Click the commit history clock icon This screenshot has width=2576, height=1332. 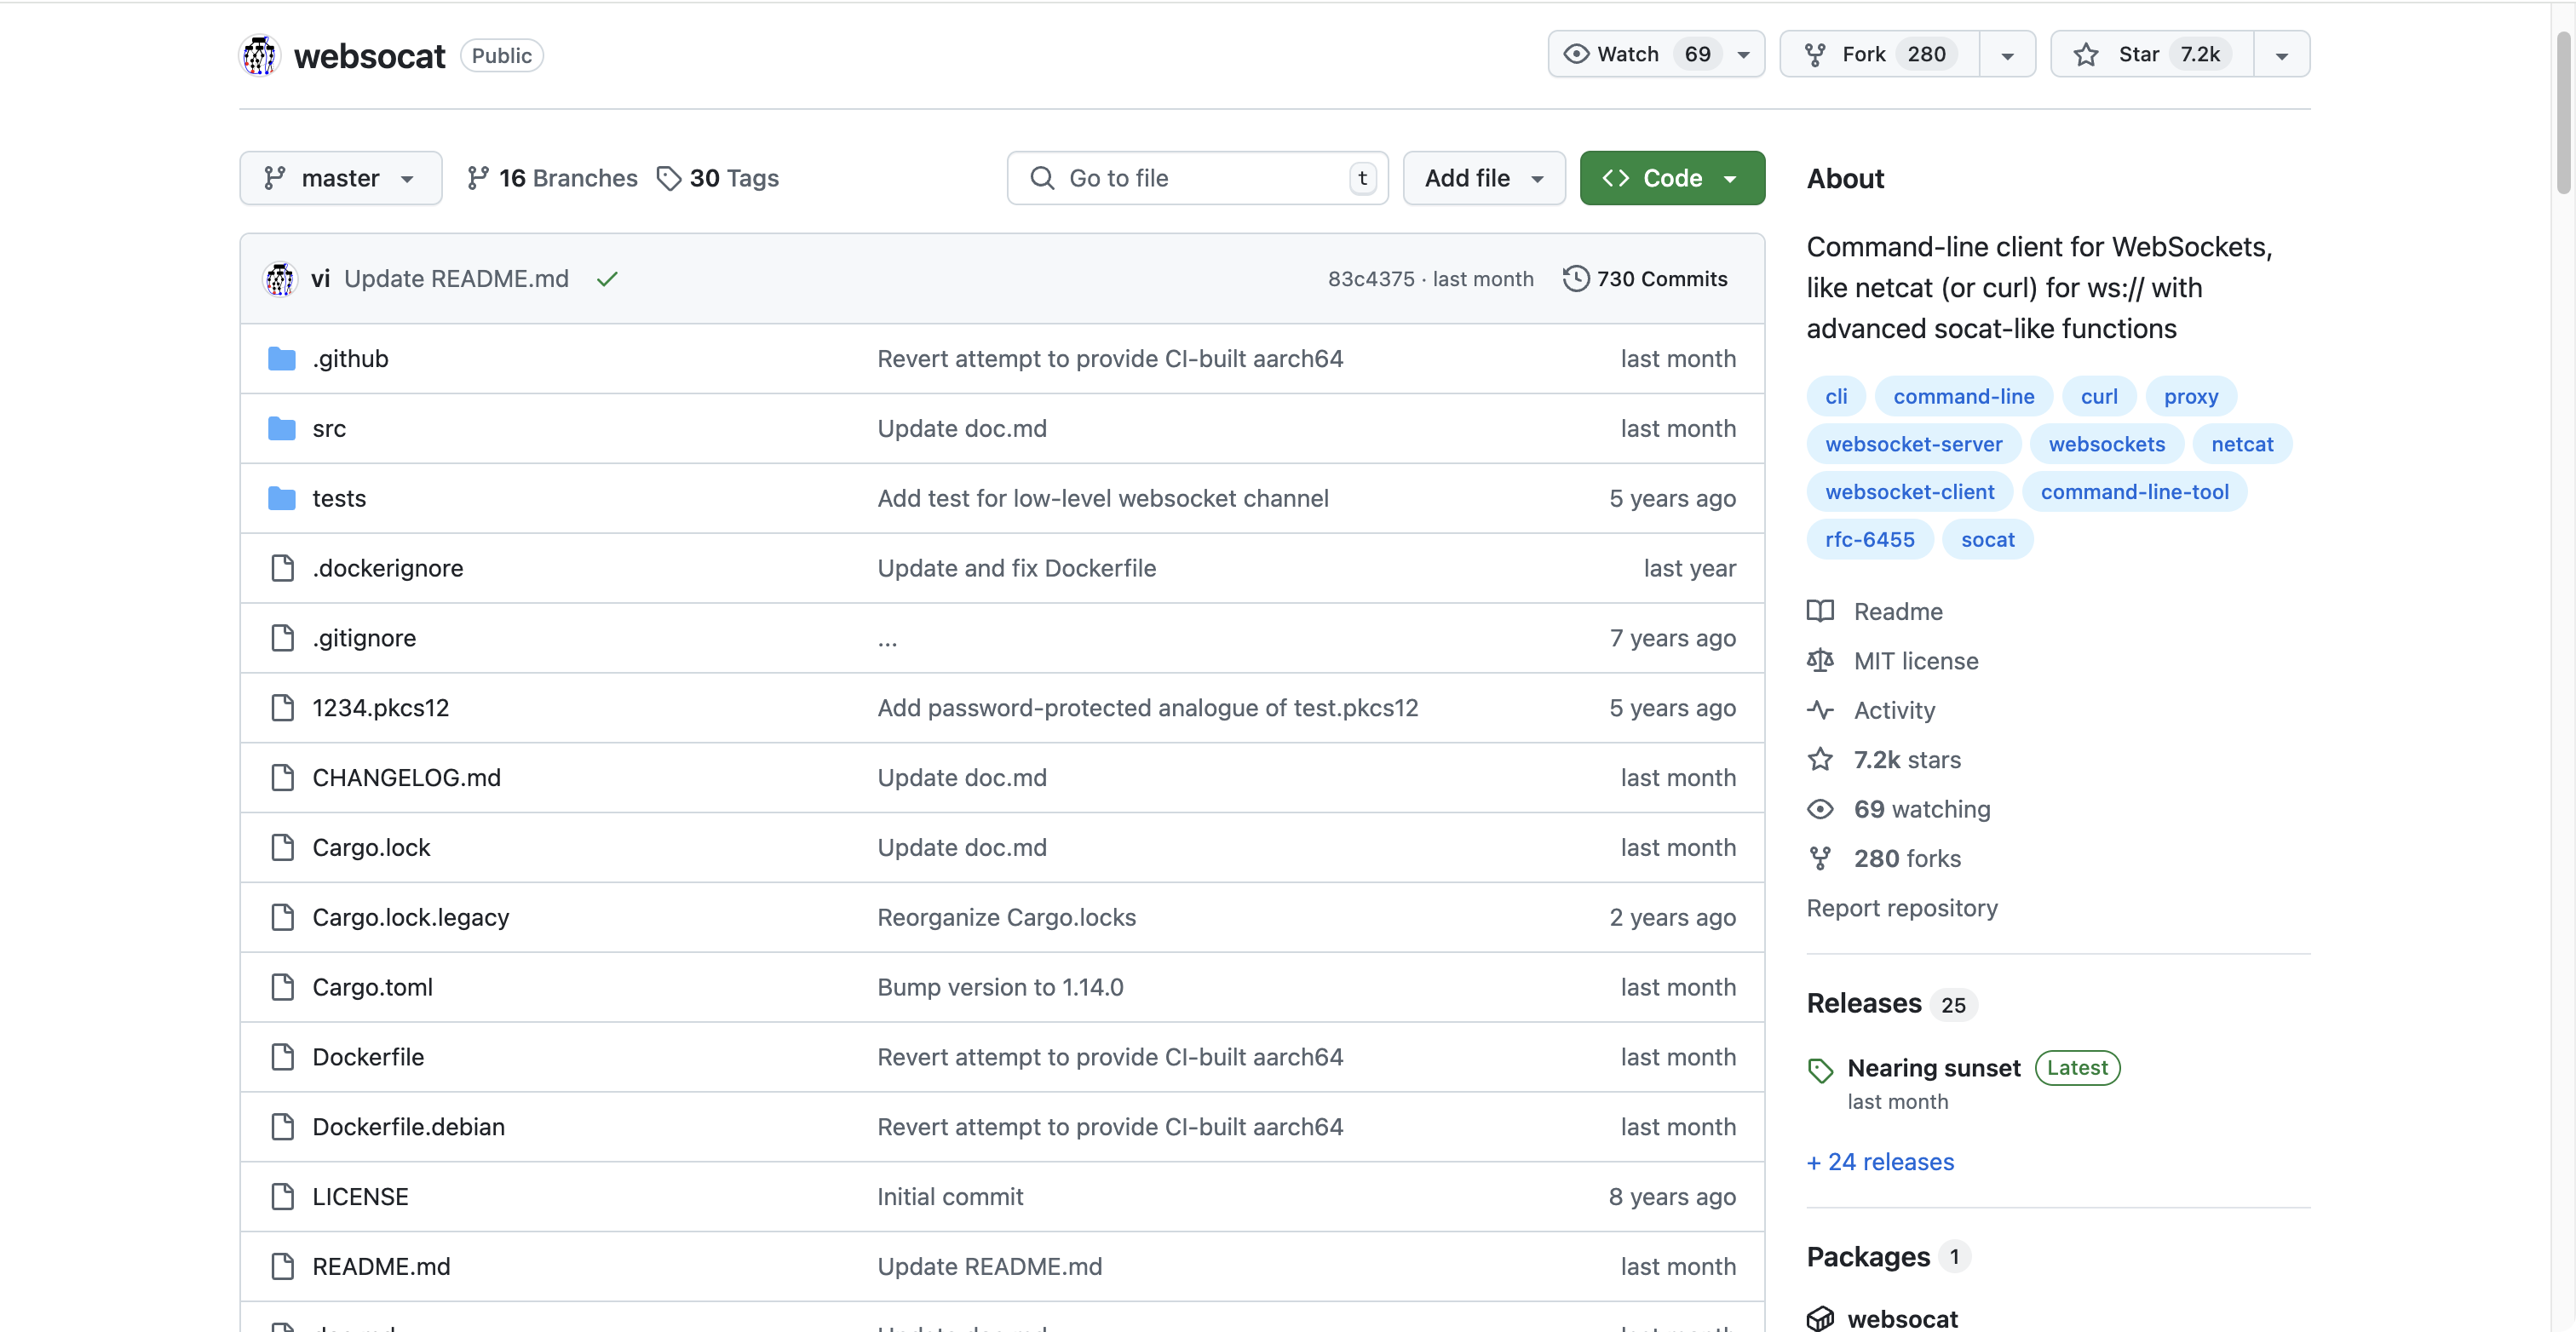(1576, 278)
